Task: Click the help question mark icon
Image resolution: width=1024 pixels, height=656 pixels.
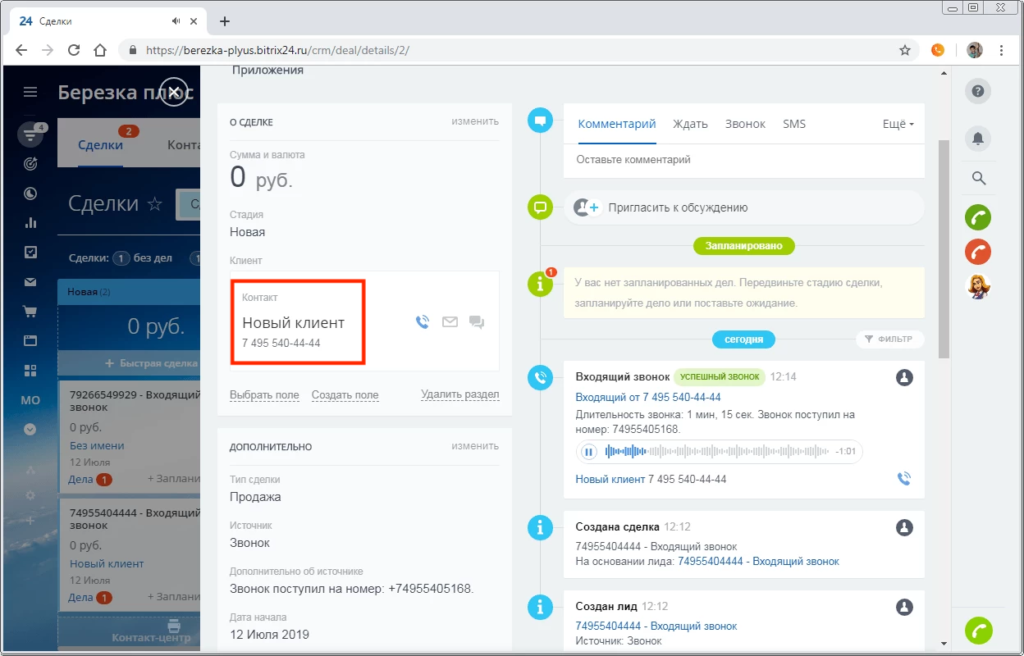Action: 978,91
